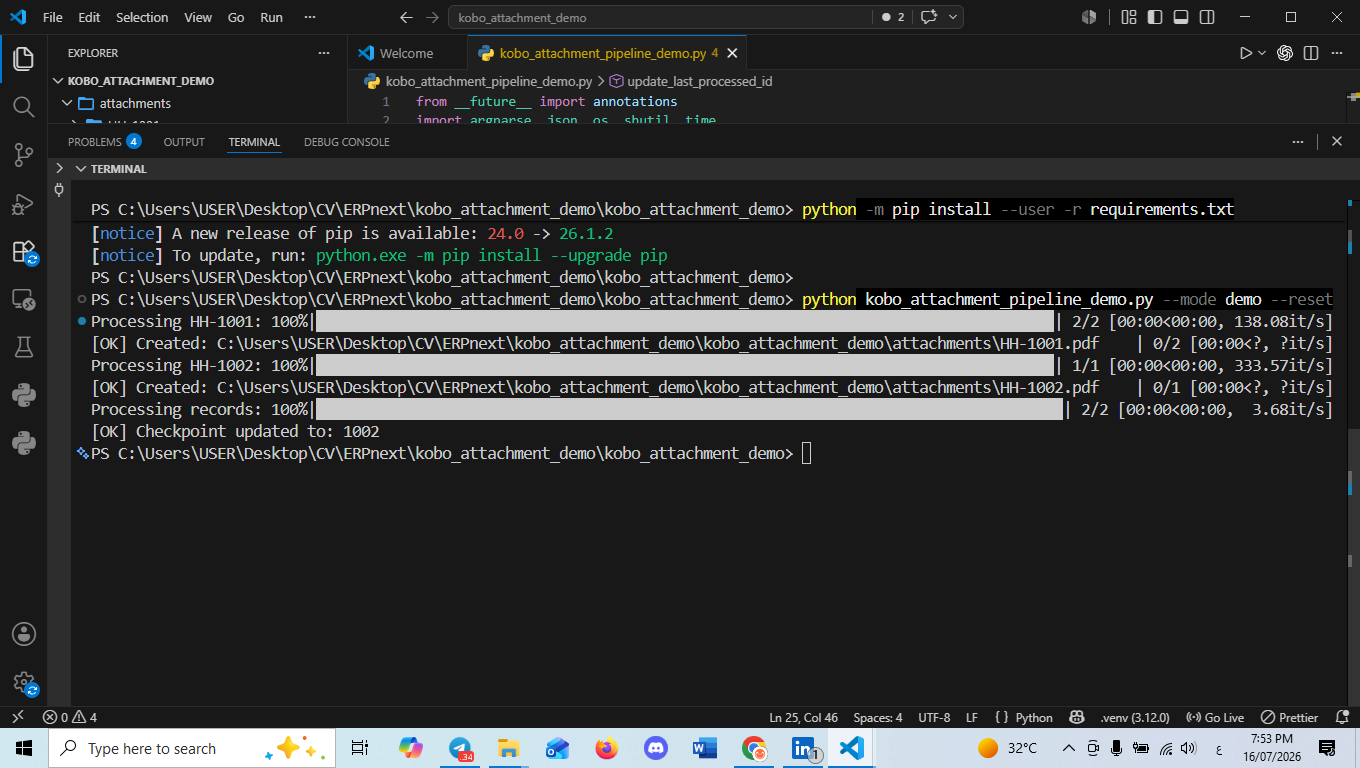Click the Spaces: 4 indentation indicator
This screenshot has height=768, width=1360.
[x=878, y=717]
